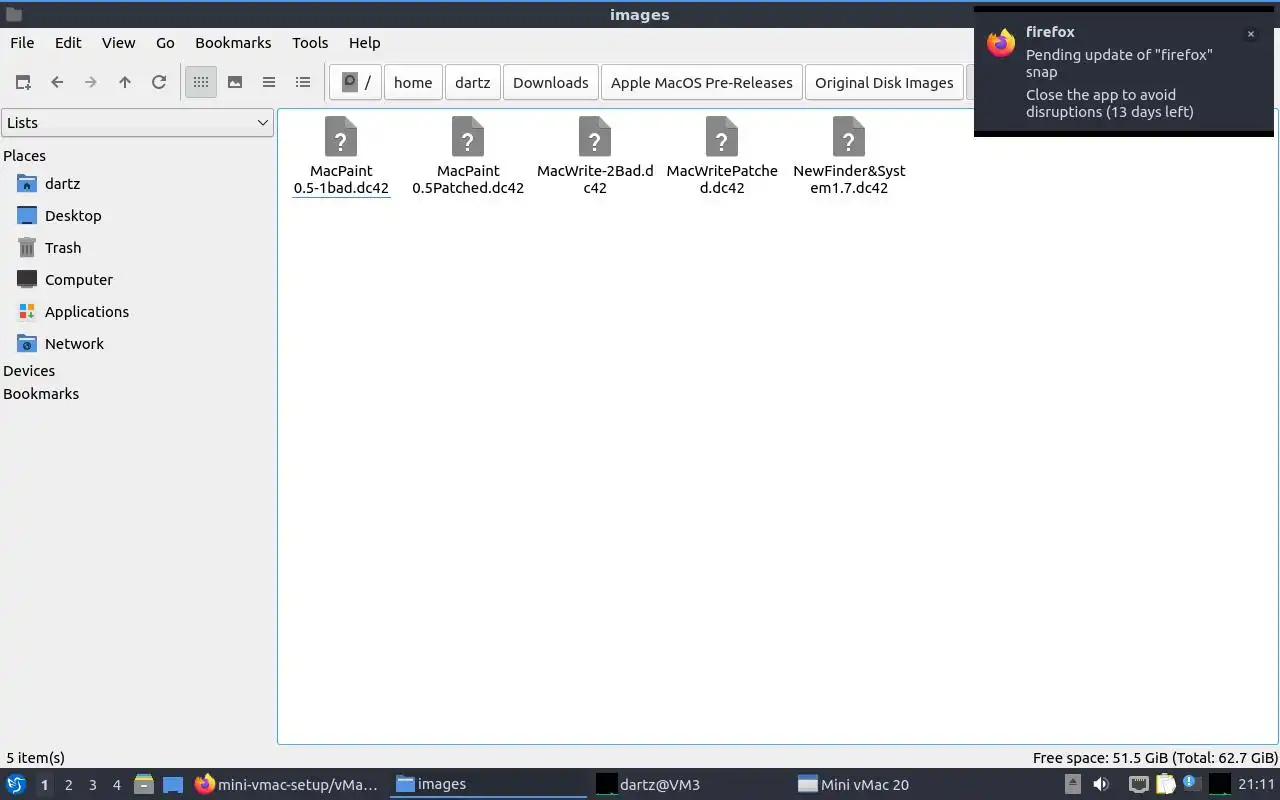Switch to detailed list view
The width and height of the screenshot is (1280, 800).
point(303,83)
